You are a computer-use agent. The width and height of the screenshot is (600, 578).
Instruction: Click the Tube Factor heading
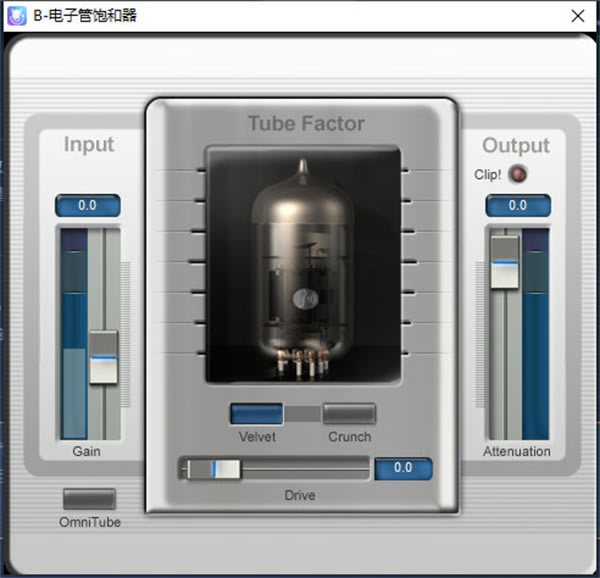coord(306,124)
